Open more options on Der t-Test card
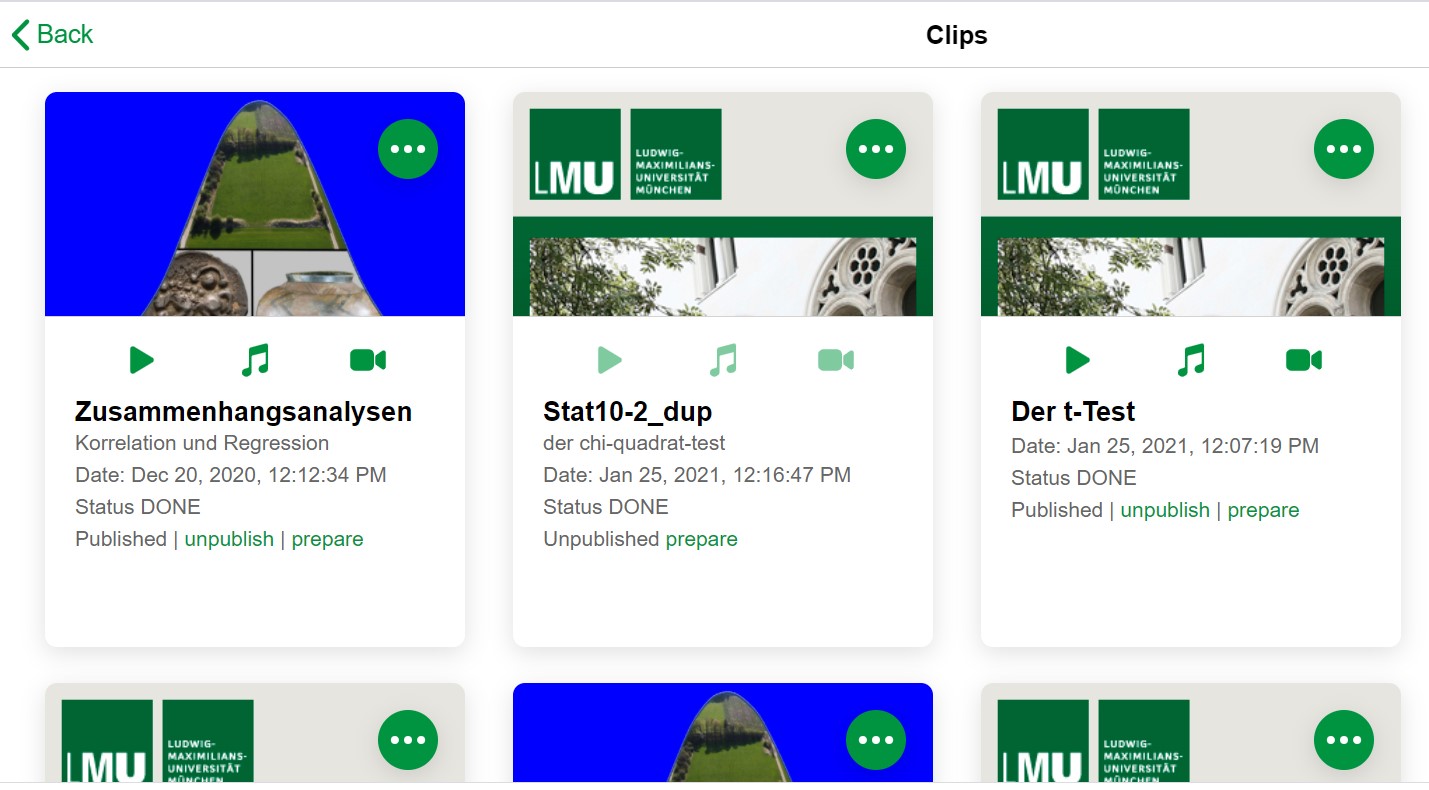The height and width of the screenshot is (790, 1429). click(1344, 149)
